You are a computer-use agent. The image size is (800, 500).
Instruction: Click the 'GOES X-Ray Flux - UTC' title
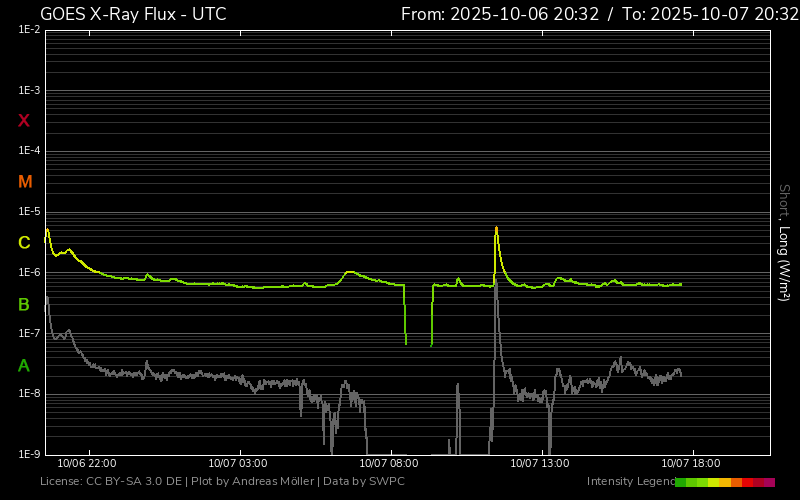[133, 14]
